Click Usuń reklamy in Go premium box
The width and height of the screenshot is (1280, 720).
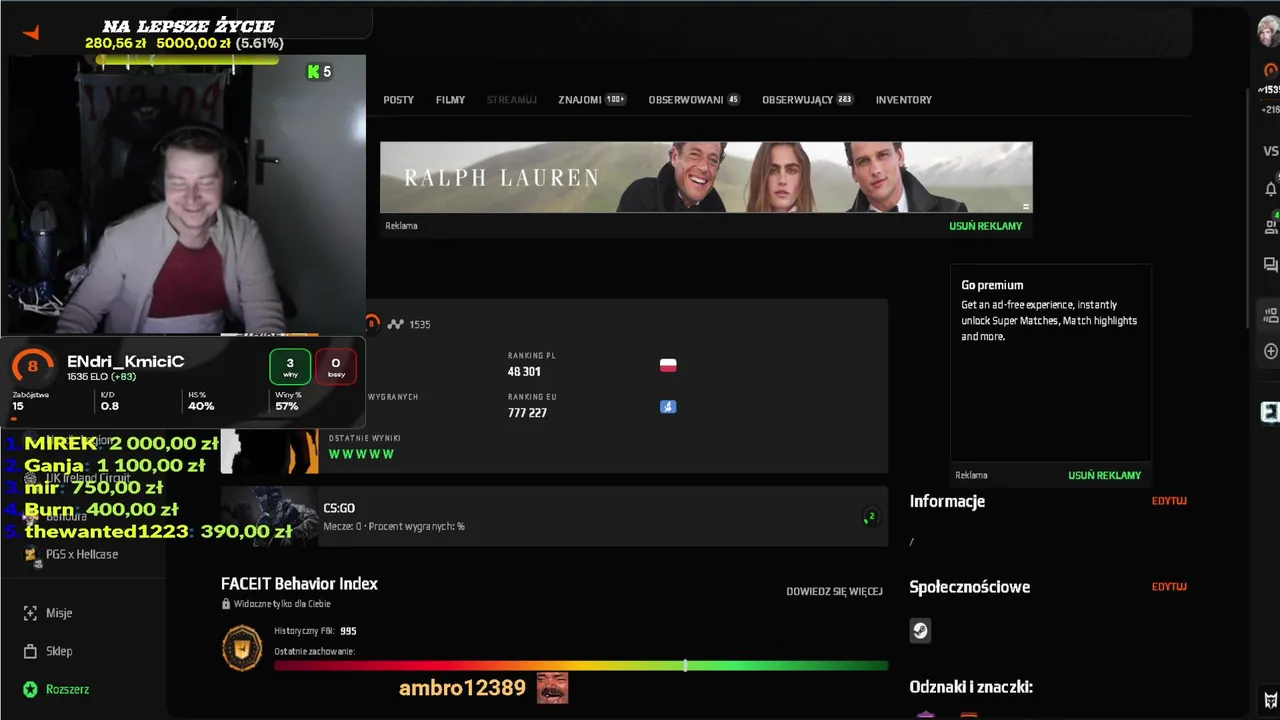(1104, 475)
